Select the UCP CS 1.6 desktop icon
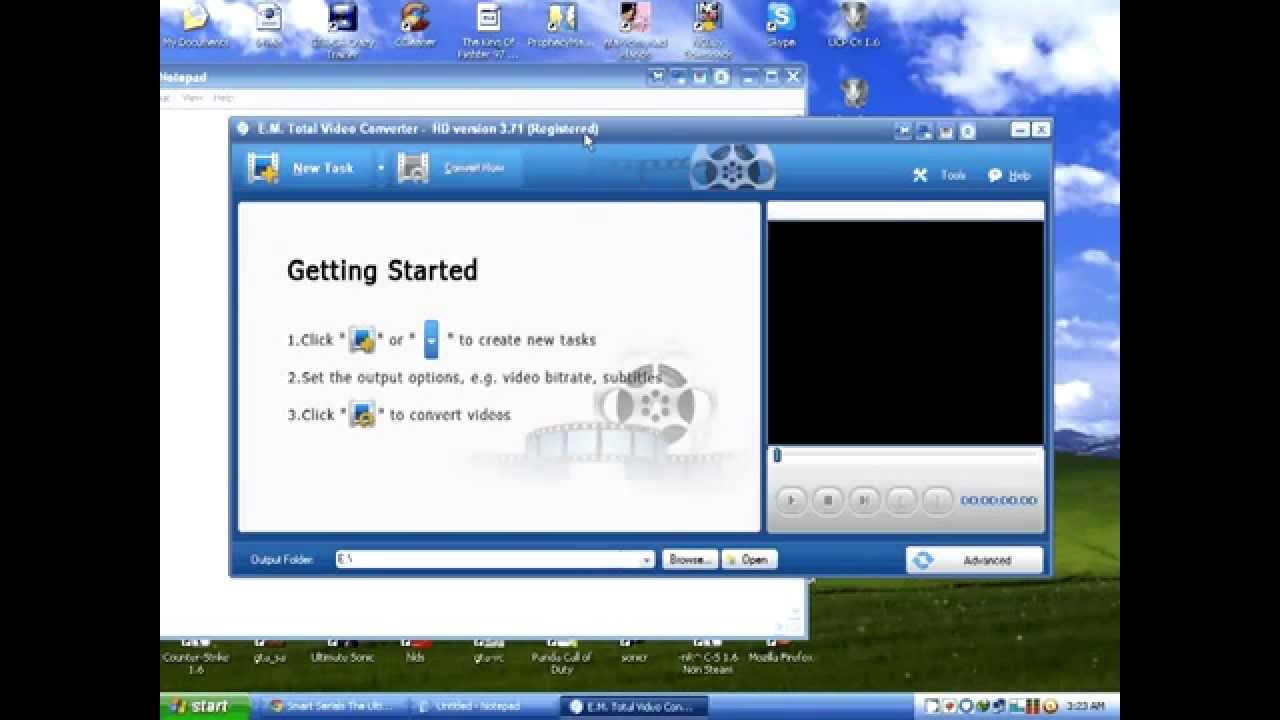 pyautogui.click(x=853, y=26)
